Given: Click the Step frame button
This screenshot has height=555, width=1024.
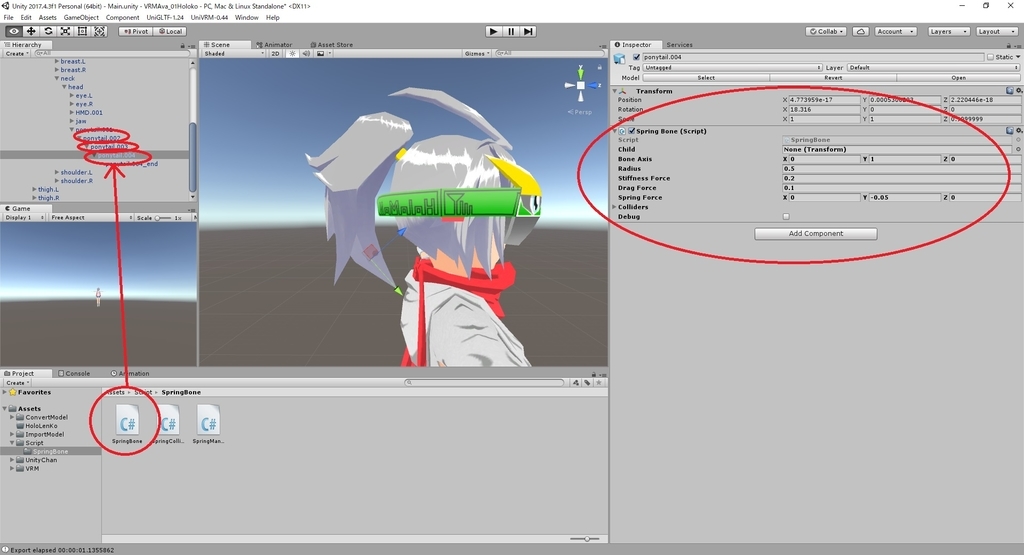Looking at the screenshot, I should click(528, 31).
